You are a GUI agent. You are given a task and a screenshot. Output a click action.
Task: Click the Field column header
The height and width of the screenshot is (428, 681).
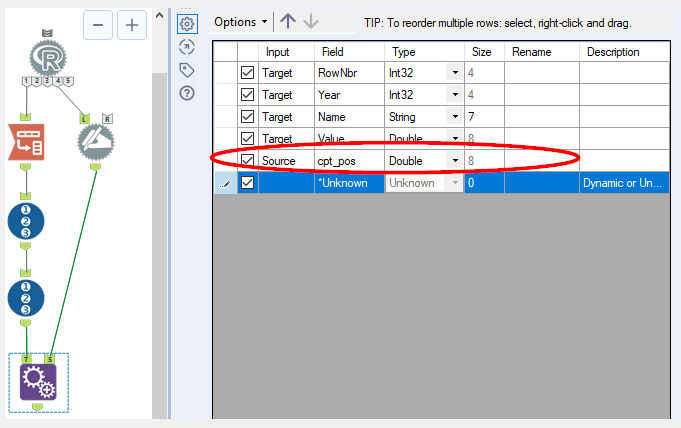pos(349,52)
